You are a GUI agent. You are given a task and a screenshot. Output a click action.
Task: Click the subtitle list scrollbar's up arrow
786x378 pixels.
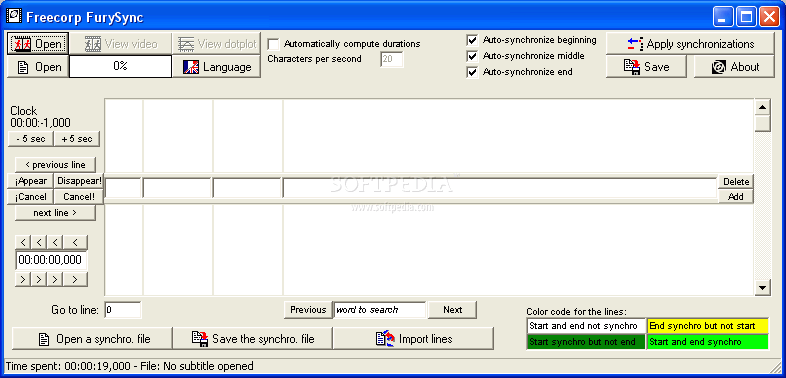pyautogui.click(x=762, y=107)
